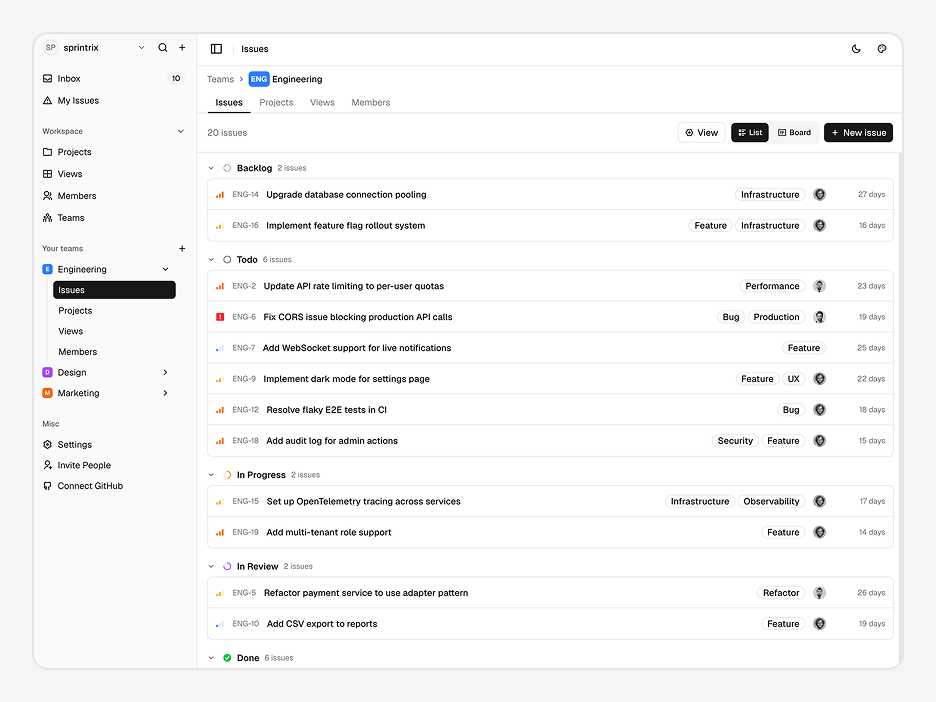Click Performance label on ENG-2
The width and height of the screenshot is (936, 702).
(x=772, y=286)
